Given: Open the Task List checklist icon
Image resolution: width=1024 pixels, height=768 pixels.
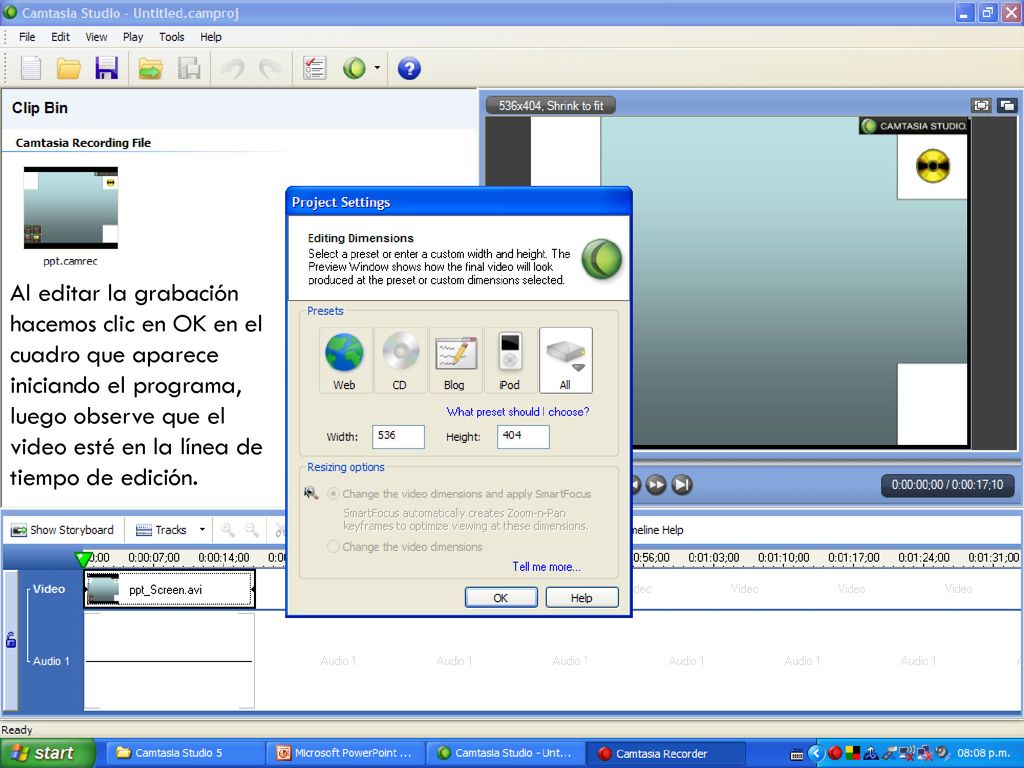Looking at the screenshot, I should click(314, 68).
